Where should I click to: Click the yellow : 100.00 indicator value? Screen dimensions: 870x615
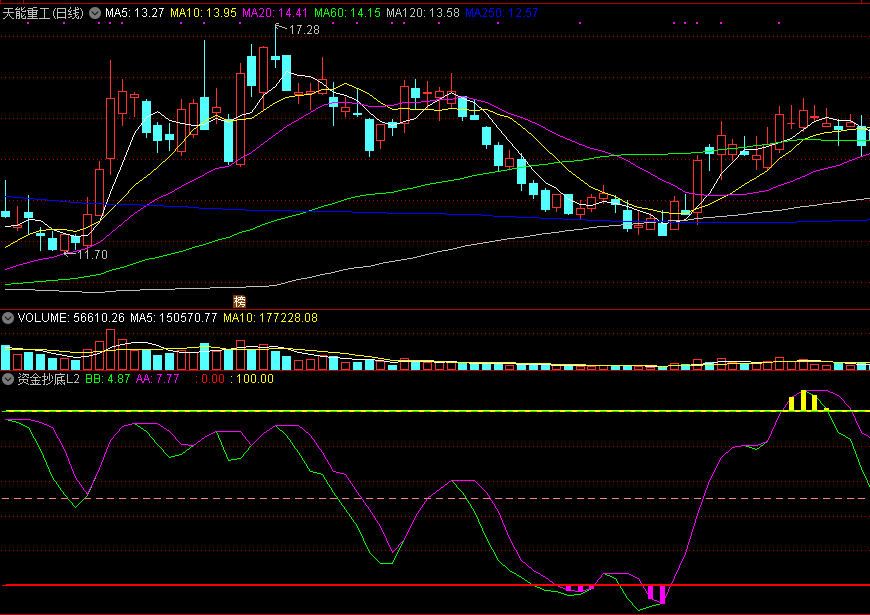(252, 379)
